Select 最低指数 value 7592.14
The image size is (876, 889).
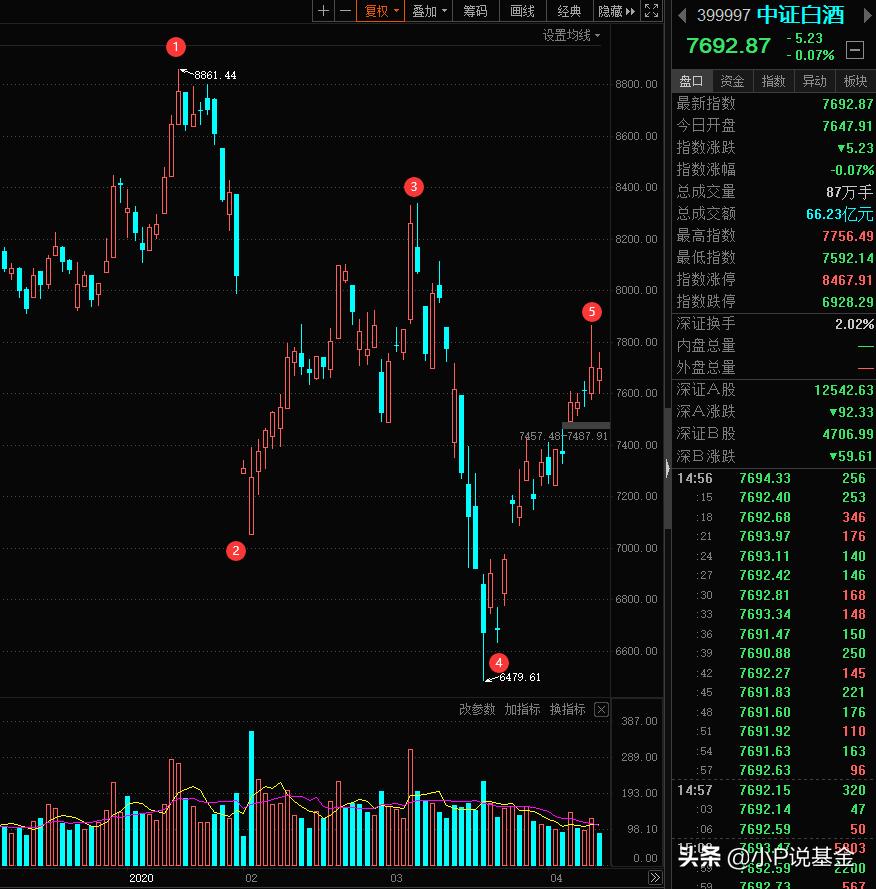[847, 258]
